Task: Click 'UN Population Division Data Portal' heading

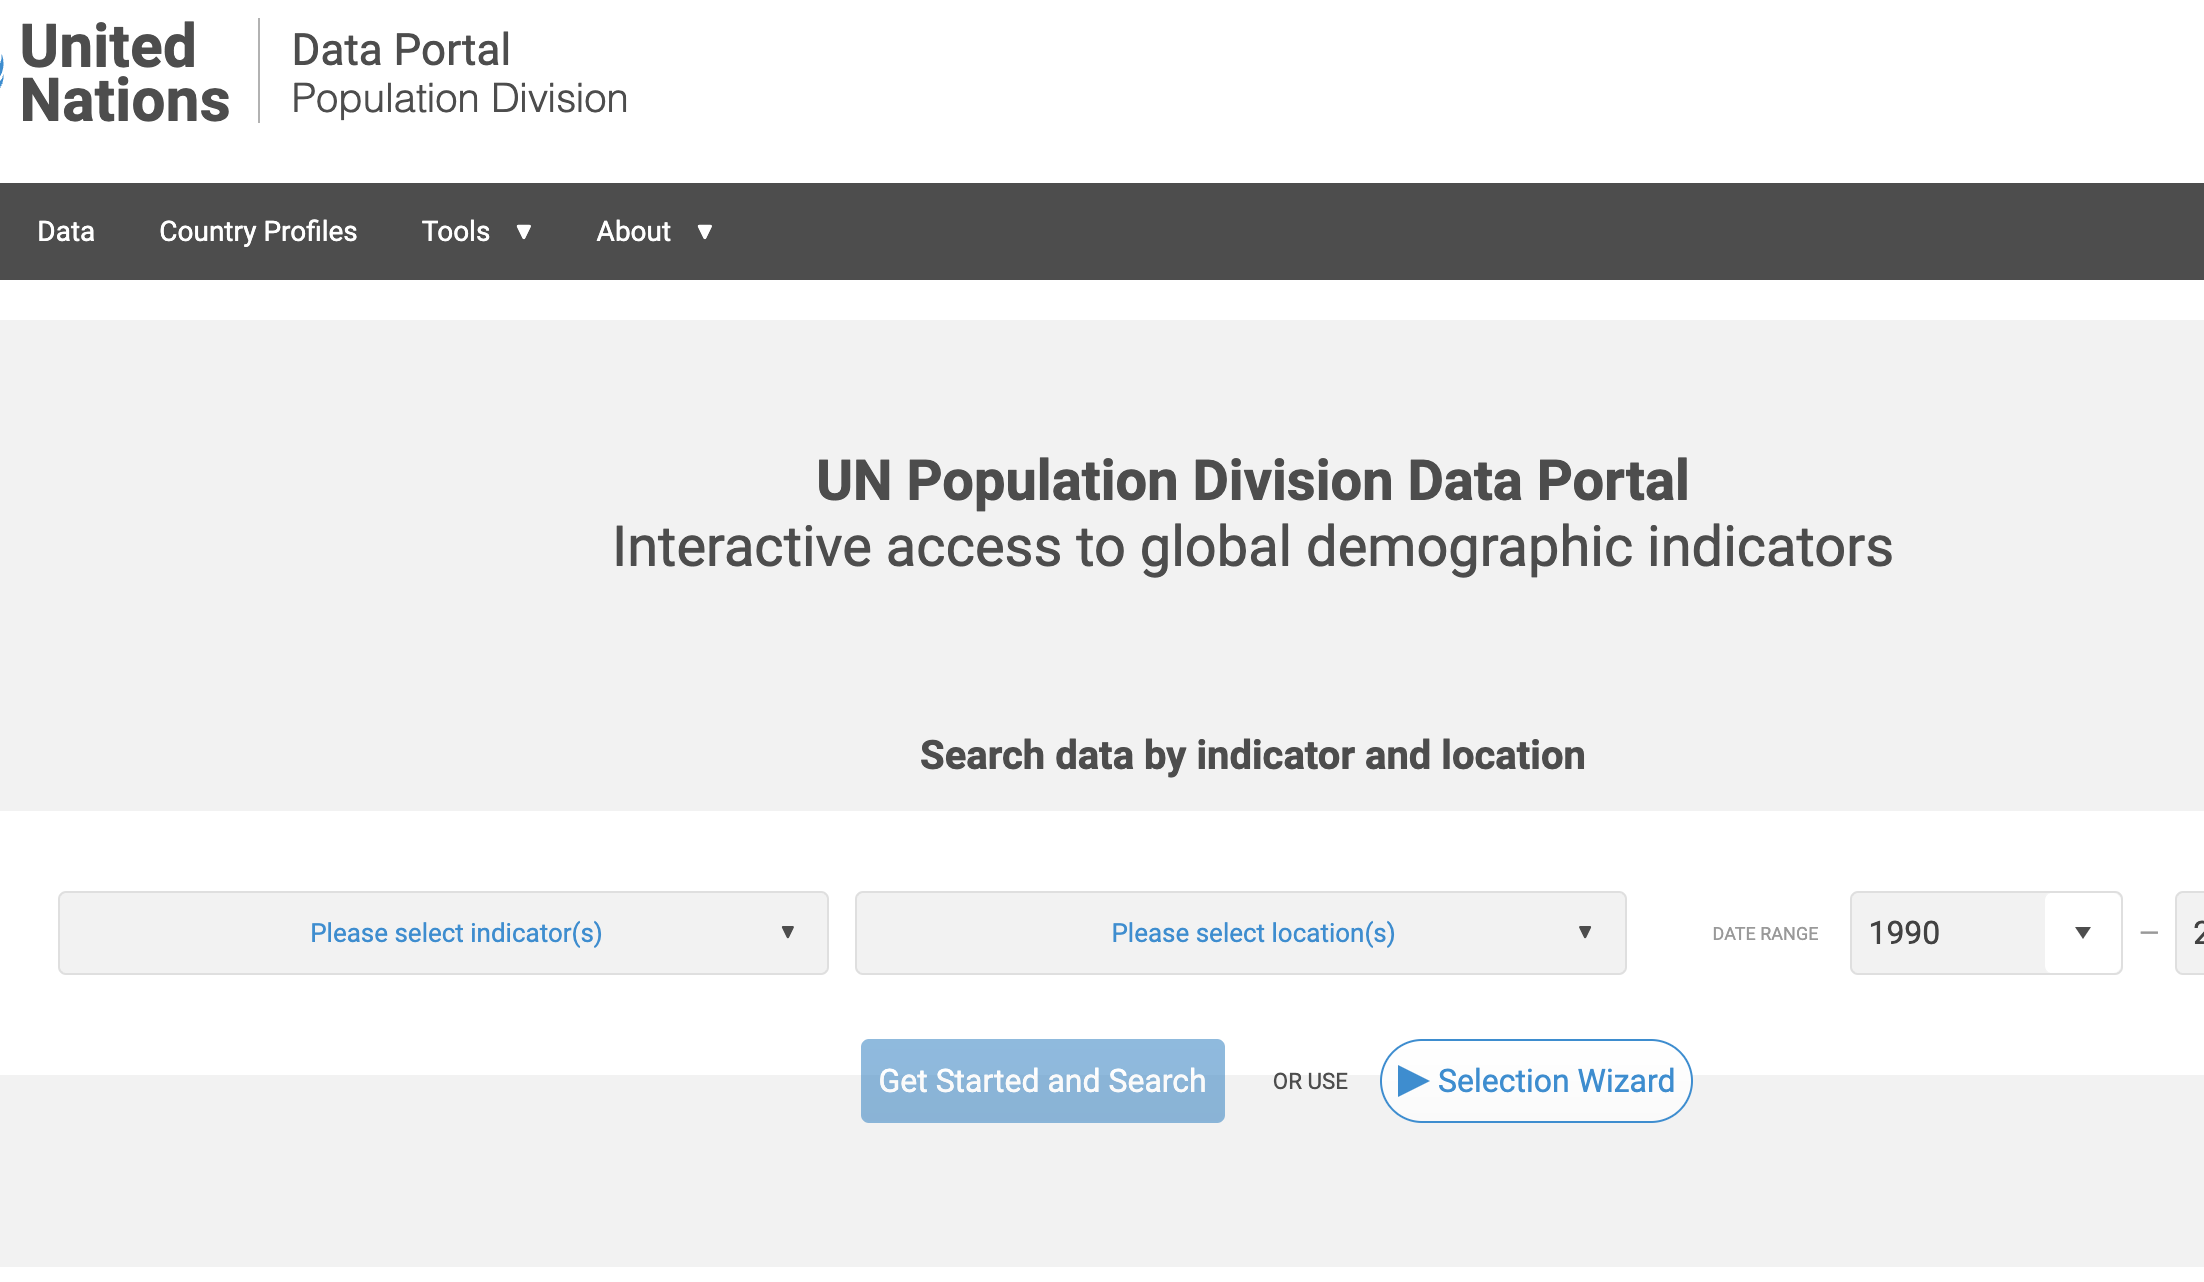Action: coord(1252,481)
